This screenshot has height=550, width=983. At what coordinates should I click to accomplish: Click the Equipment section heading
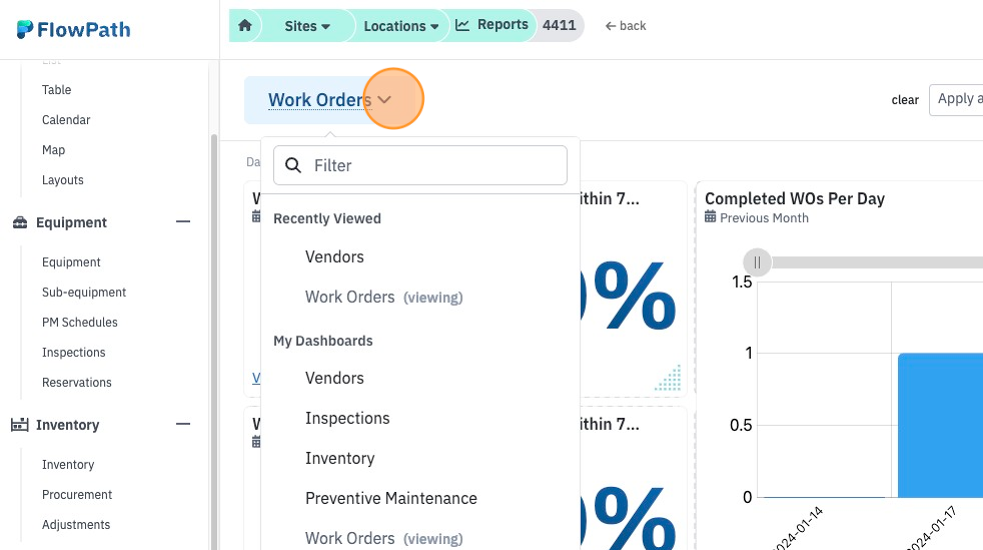coord(71,223)
